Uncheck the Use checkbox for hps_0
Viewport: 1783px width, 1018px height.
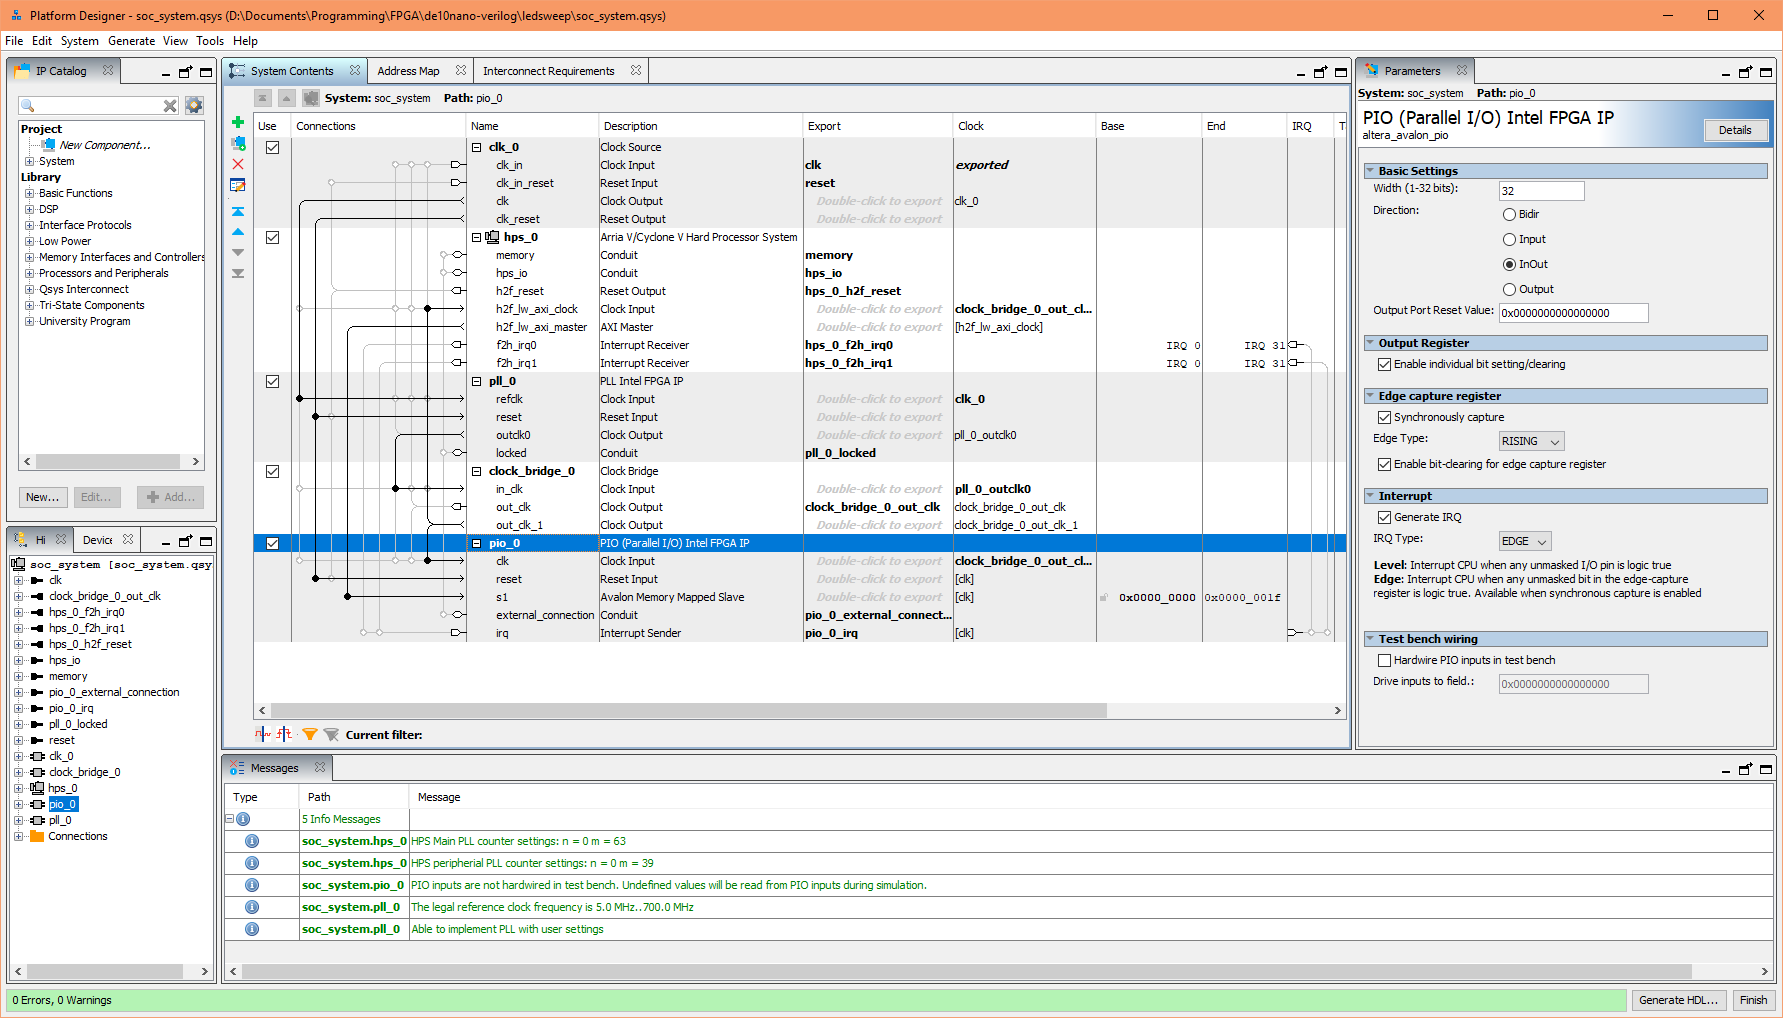coord(272,237)
